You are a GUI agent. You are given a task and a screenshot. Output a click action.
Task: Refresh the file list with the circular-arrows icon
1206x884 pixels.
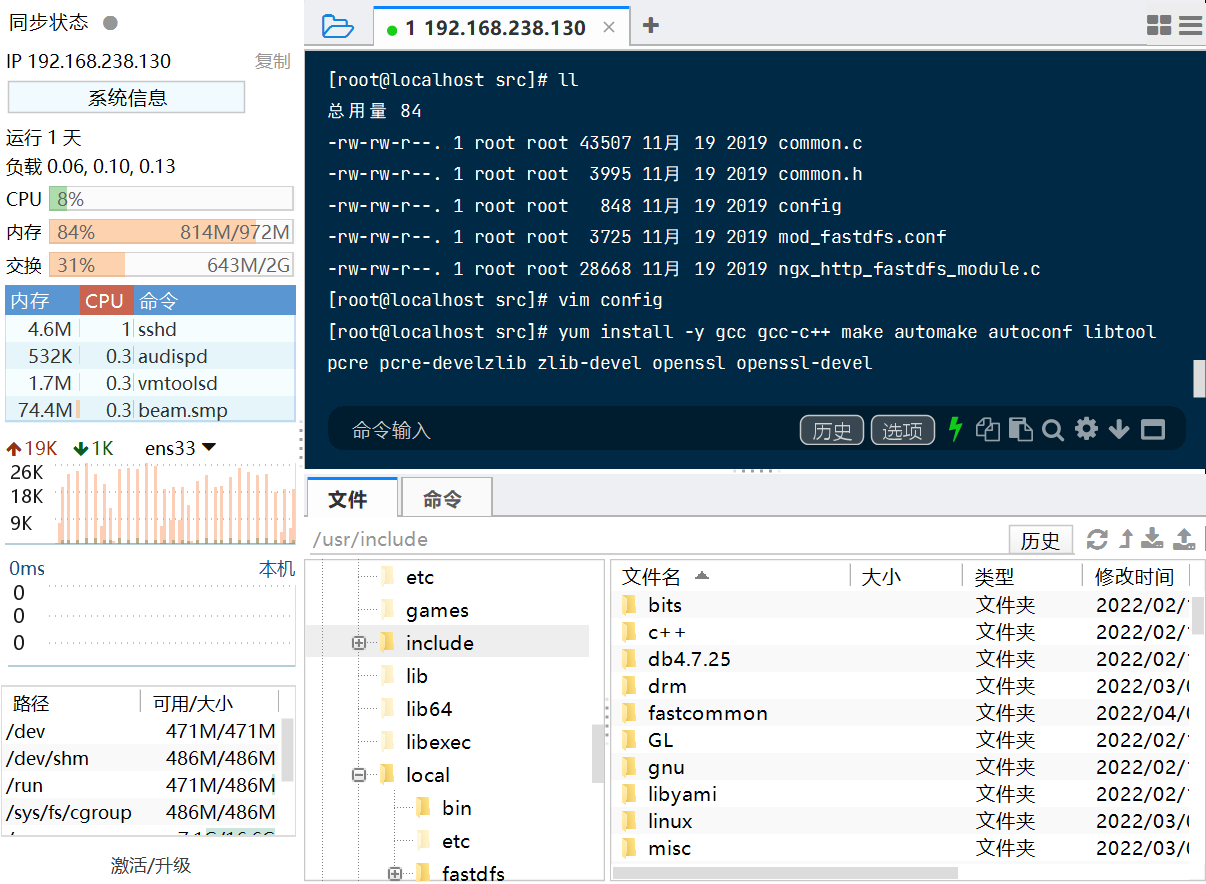pyautogui.click(x=1097, y=539)
